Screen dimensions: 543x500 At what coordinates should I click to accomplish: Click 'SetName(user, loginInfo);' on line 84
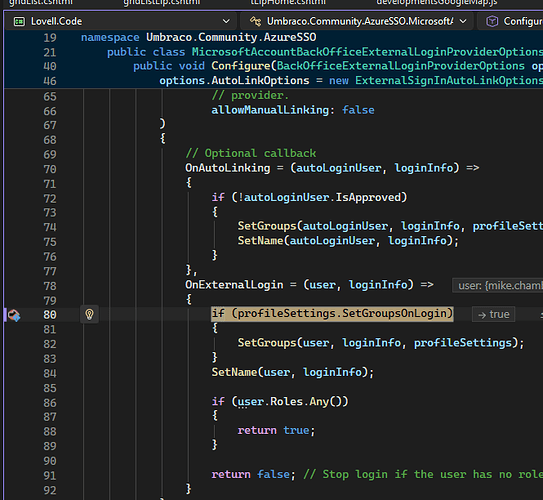(x=293, y=372)
